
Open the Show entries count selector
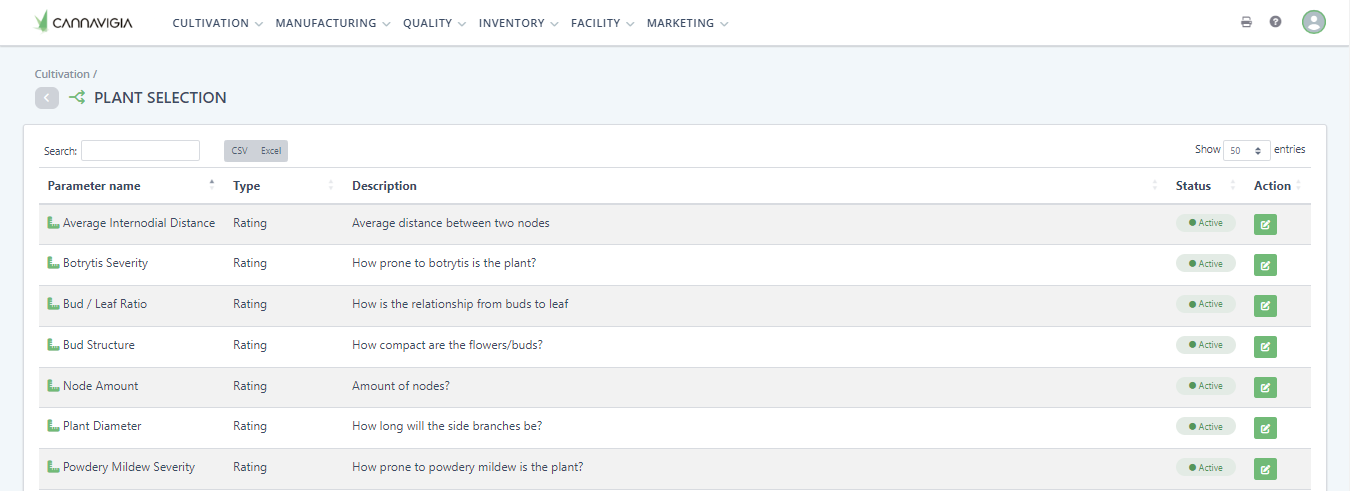(1247, 150)
